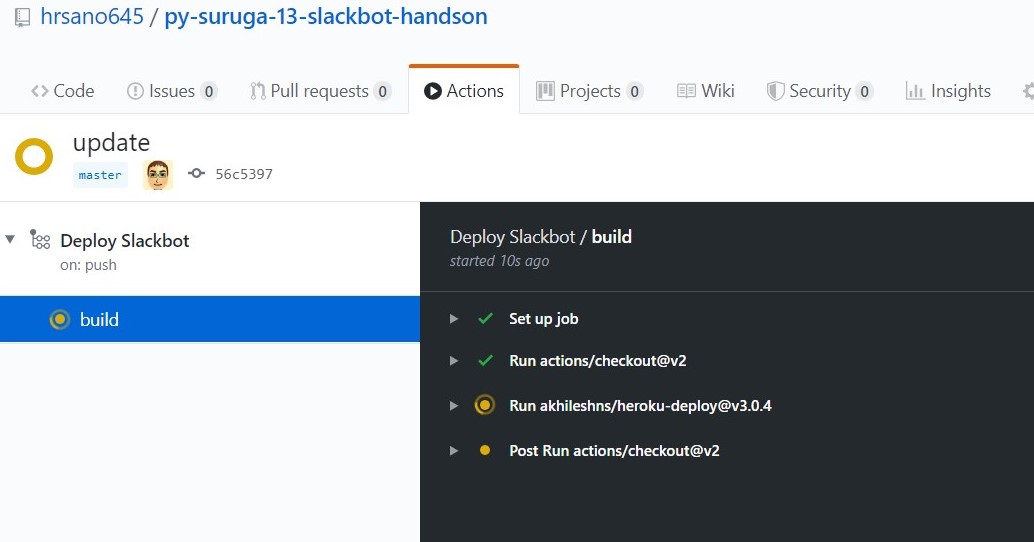This screenshot has height=542, width=1034.
Task: Select the build job row
Action: coord(210,319)
